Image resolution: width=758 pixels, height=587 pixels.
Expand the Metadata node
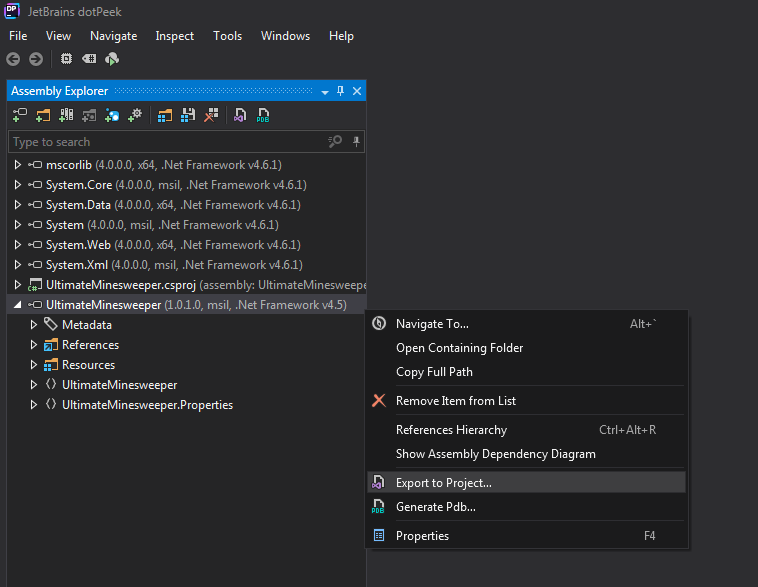(33, 325)
